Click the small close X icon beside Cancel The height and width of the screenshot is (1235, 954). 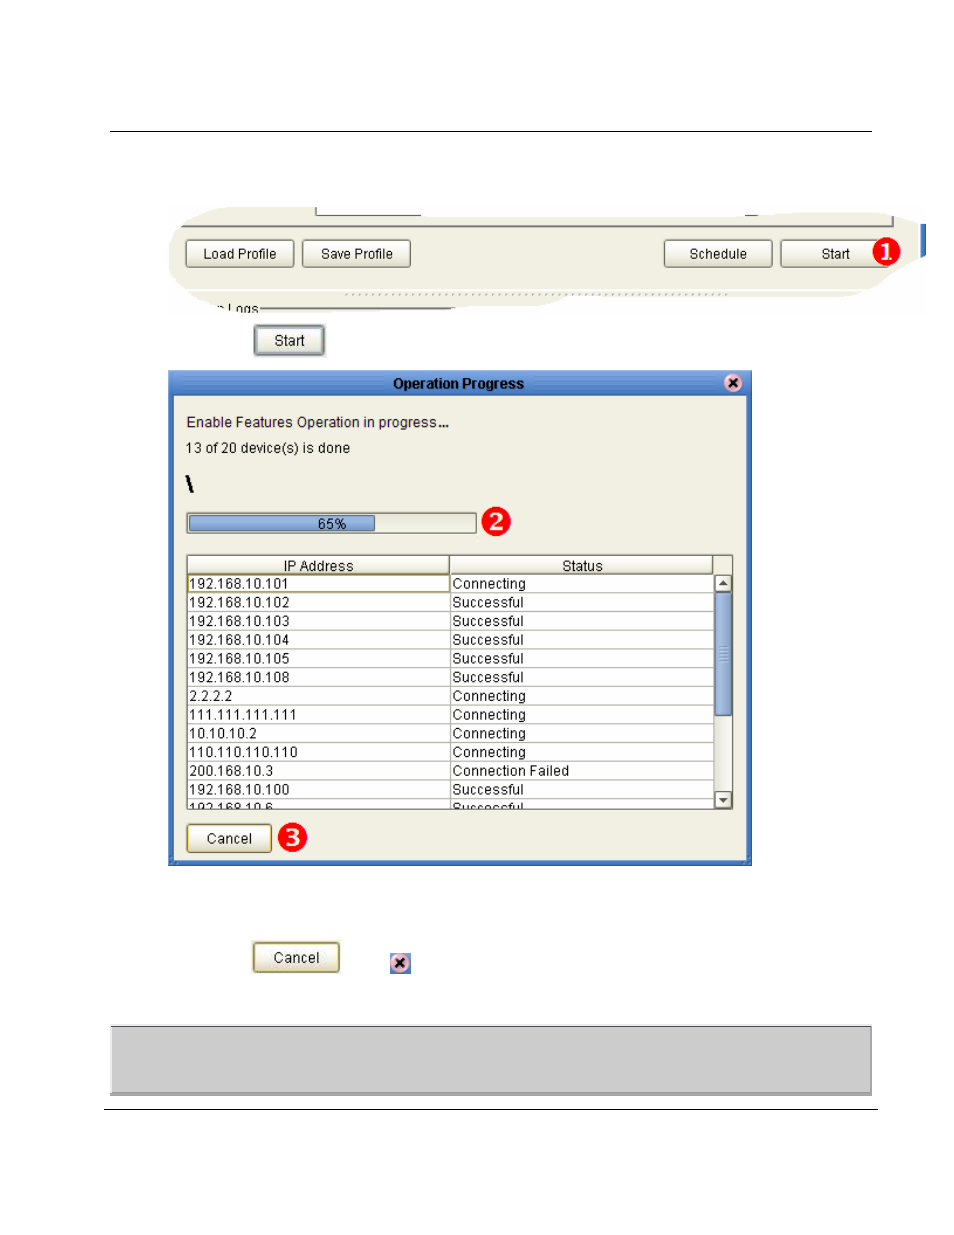[400, 963]
